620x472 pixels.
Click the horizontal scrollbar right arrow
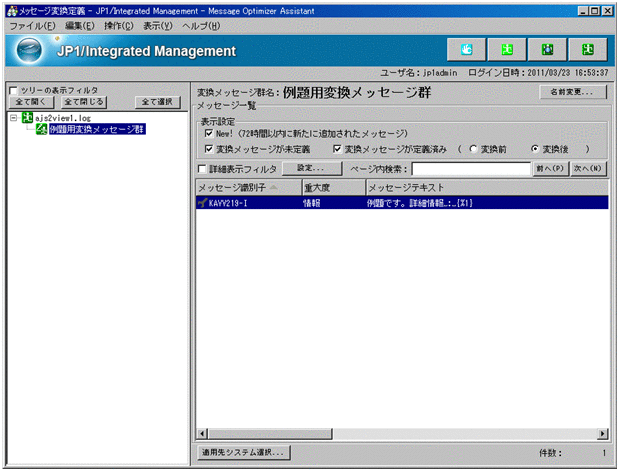[603, 434]
